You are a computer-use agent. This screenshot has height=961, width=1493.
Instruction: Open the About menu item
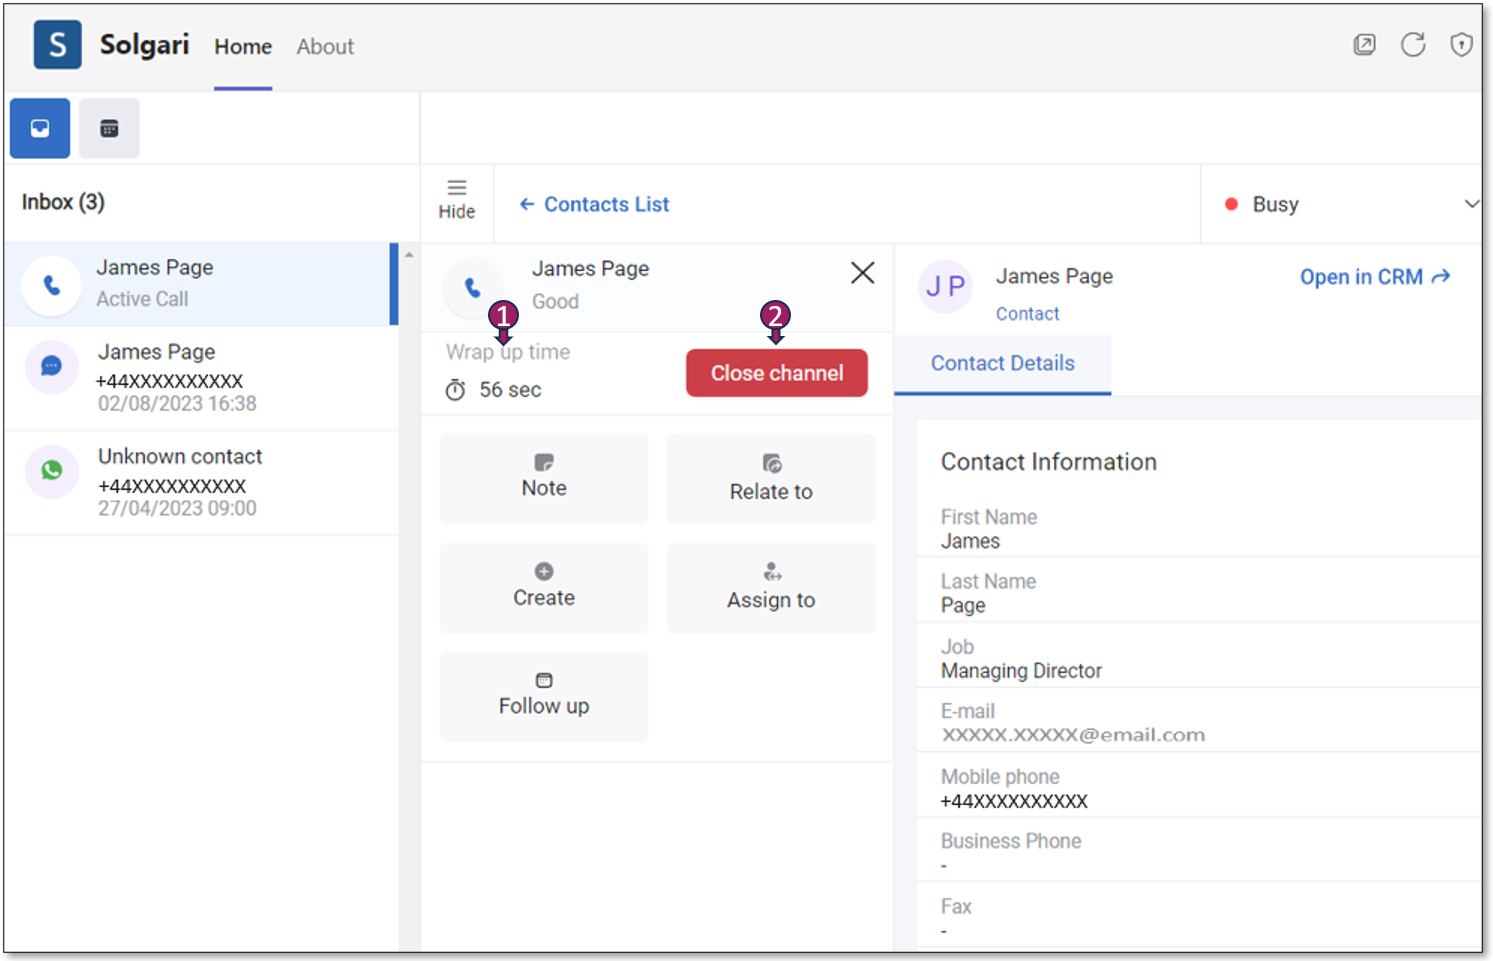(325, 47)
